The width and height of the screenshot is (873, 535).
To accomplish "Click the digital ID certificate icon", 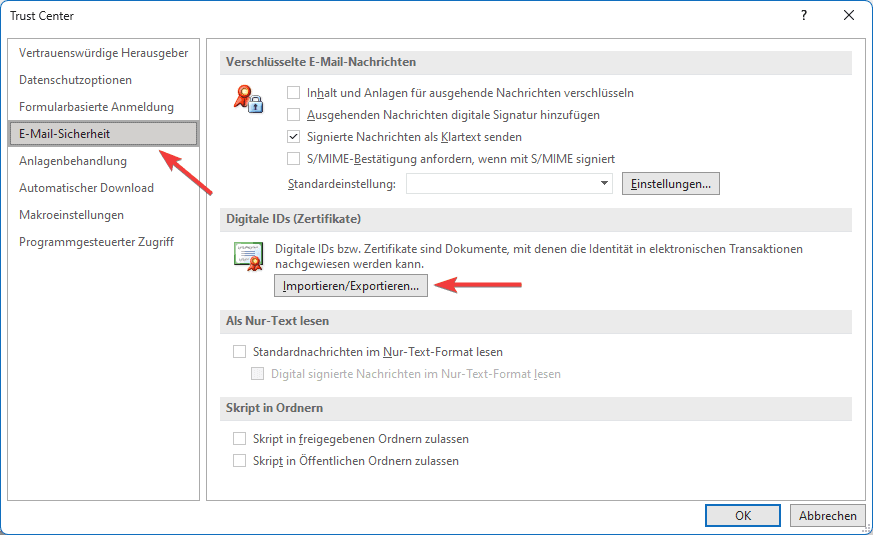I will click(x=247, y=256).
